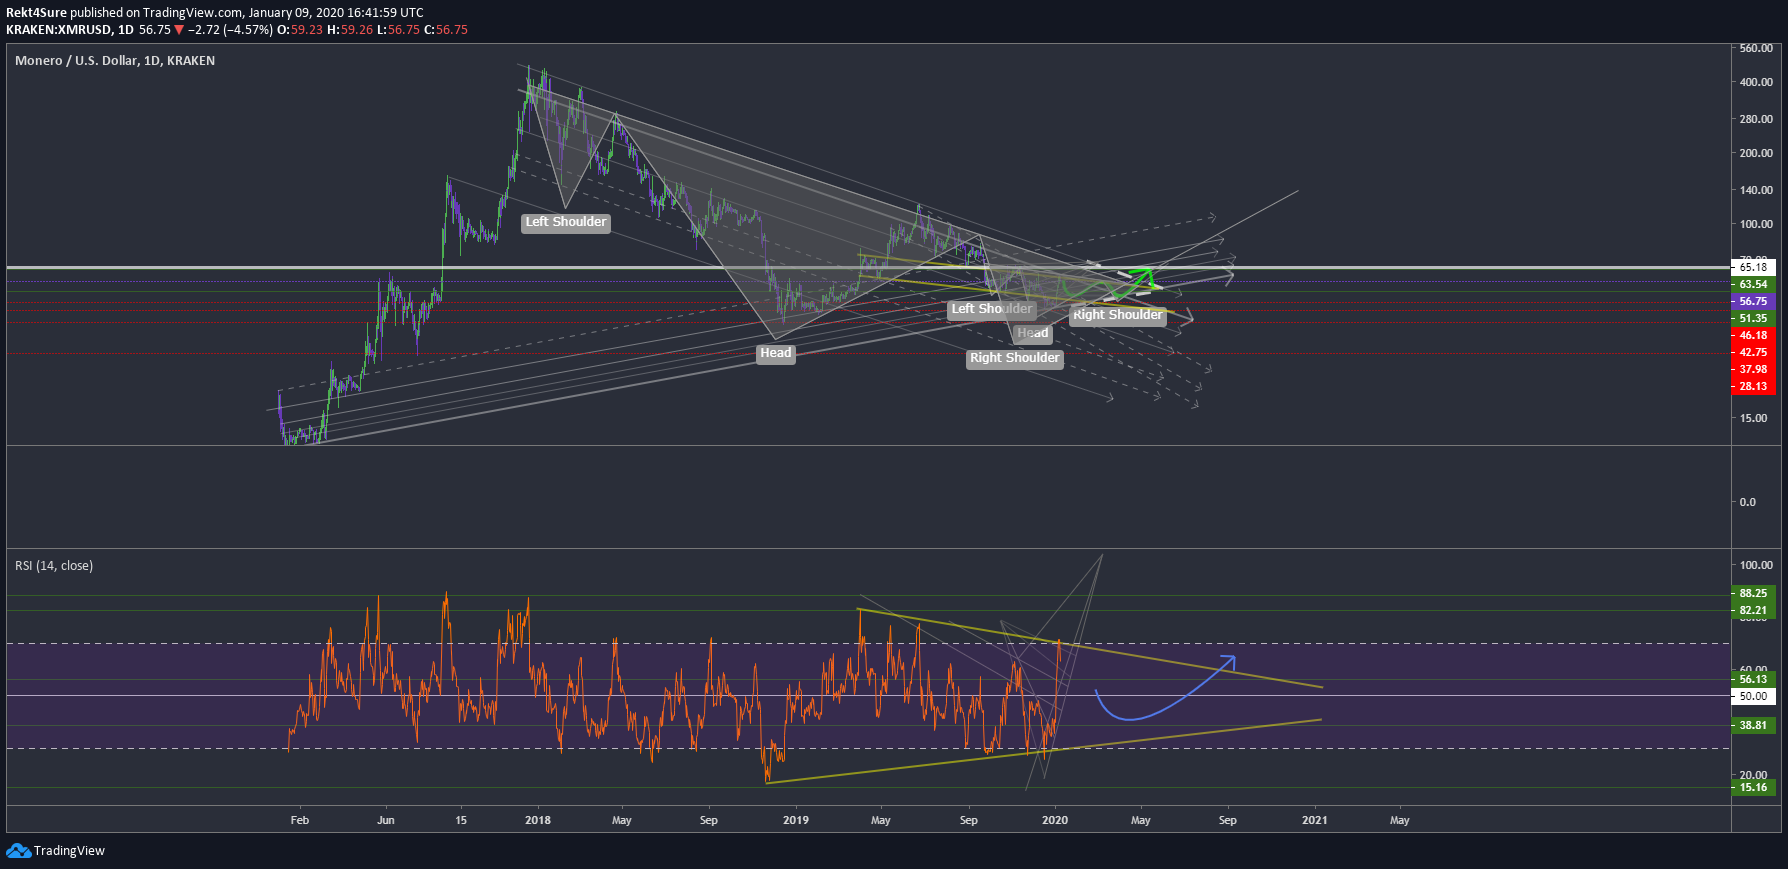Click the blue curved arrow in RSI pane
The image size is (1788, 869).
click(1165, 690)
